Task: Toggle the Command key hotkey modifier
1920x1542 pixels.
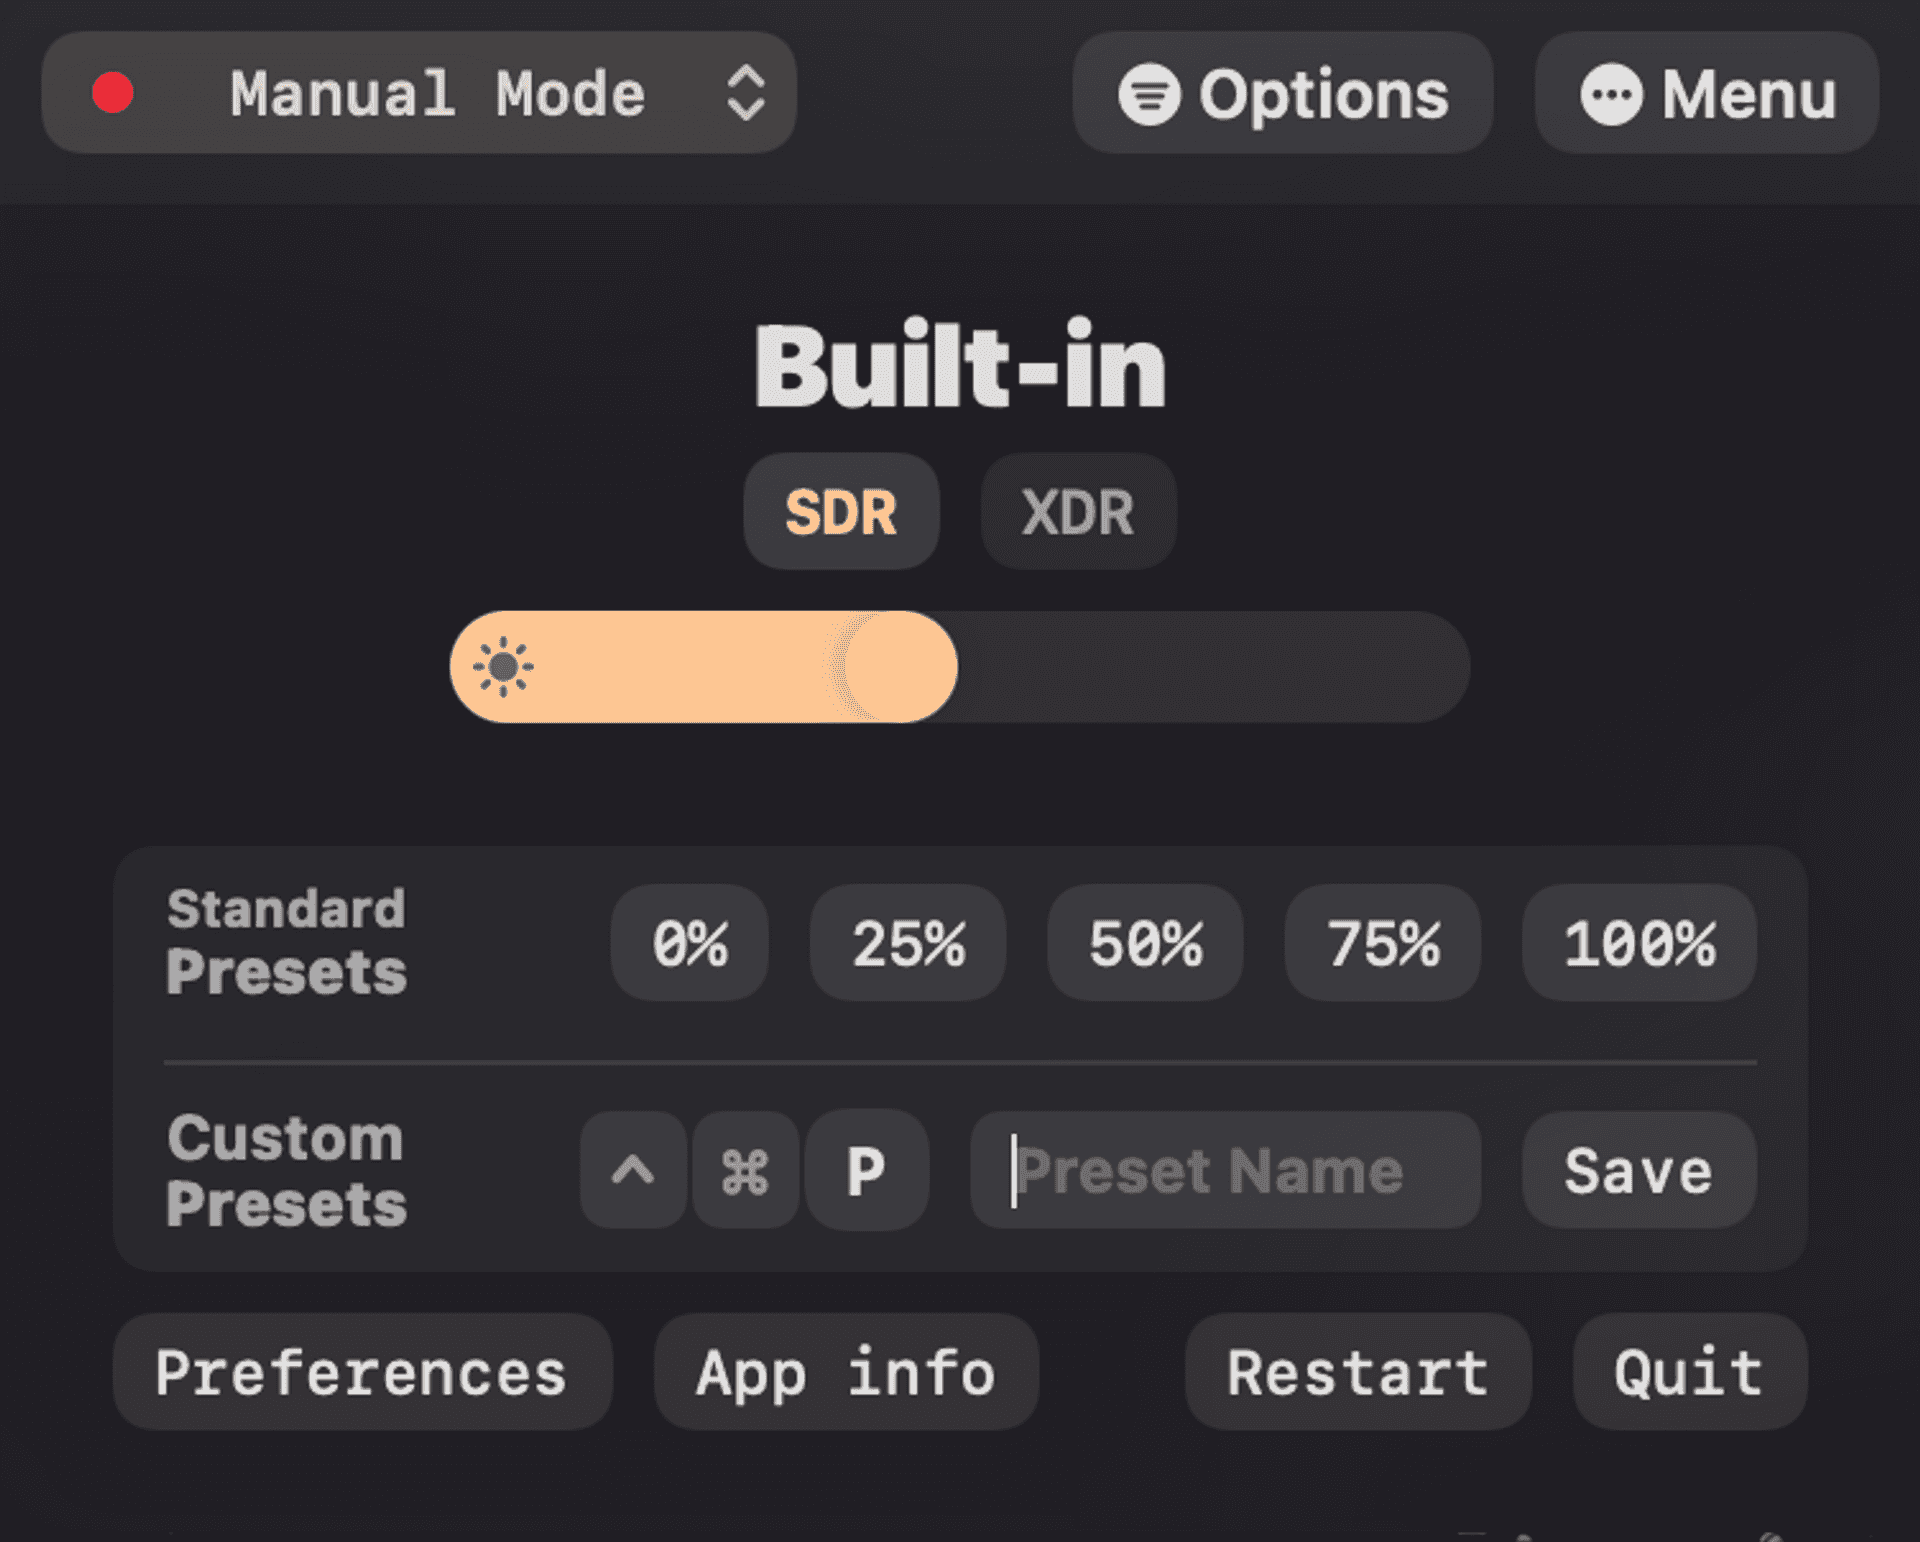Action: click(745, 1170)
